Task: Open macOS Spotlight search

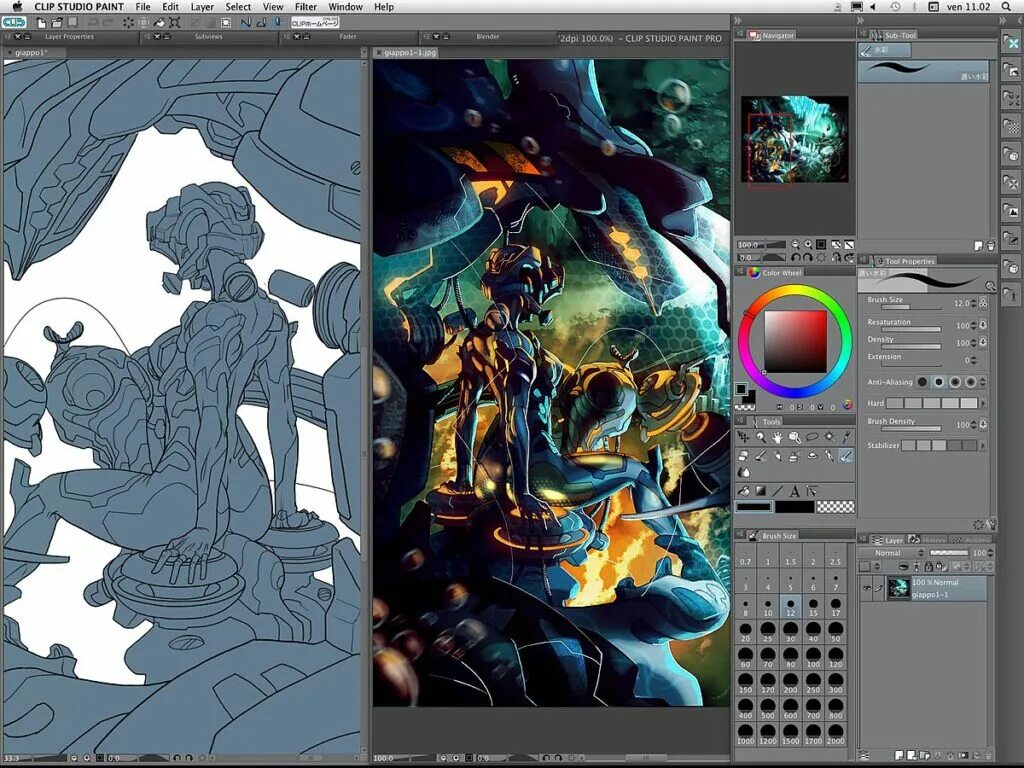Action: click(1006, 7)
